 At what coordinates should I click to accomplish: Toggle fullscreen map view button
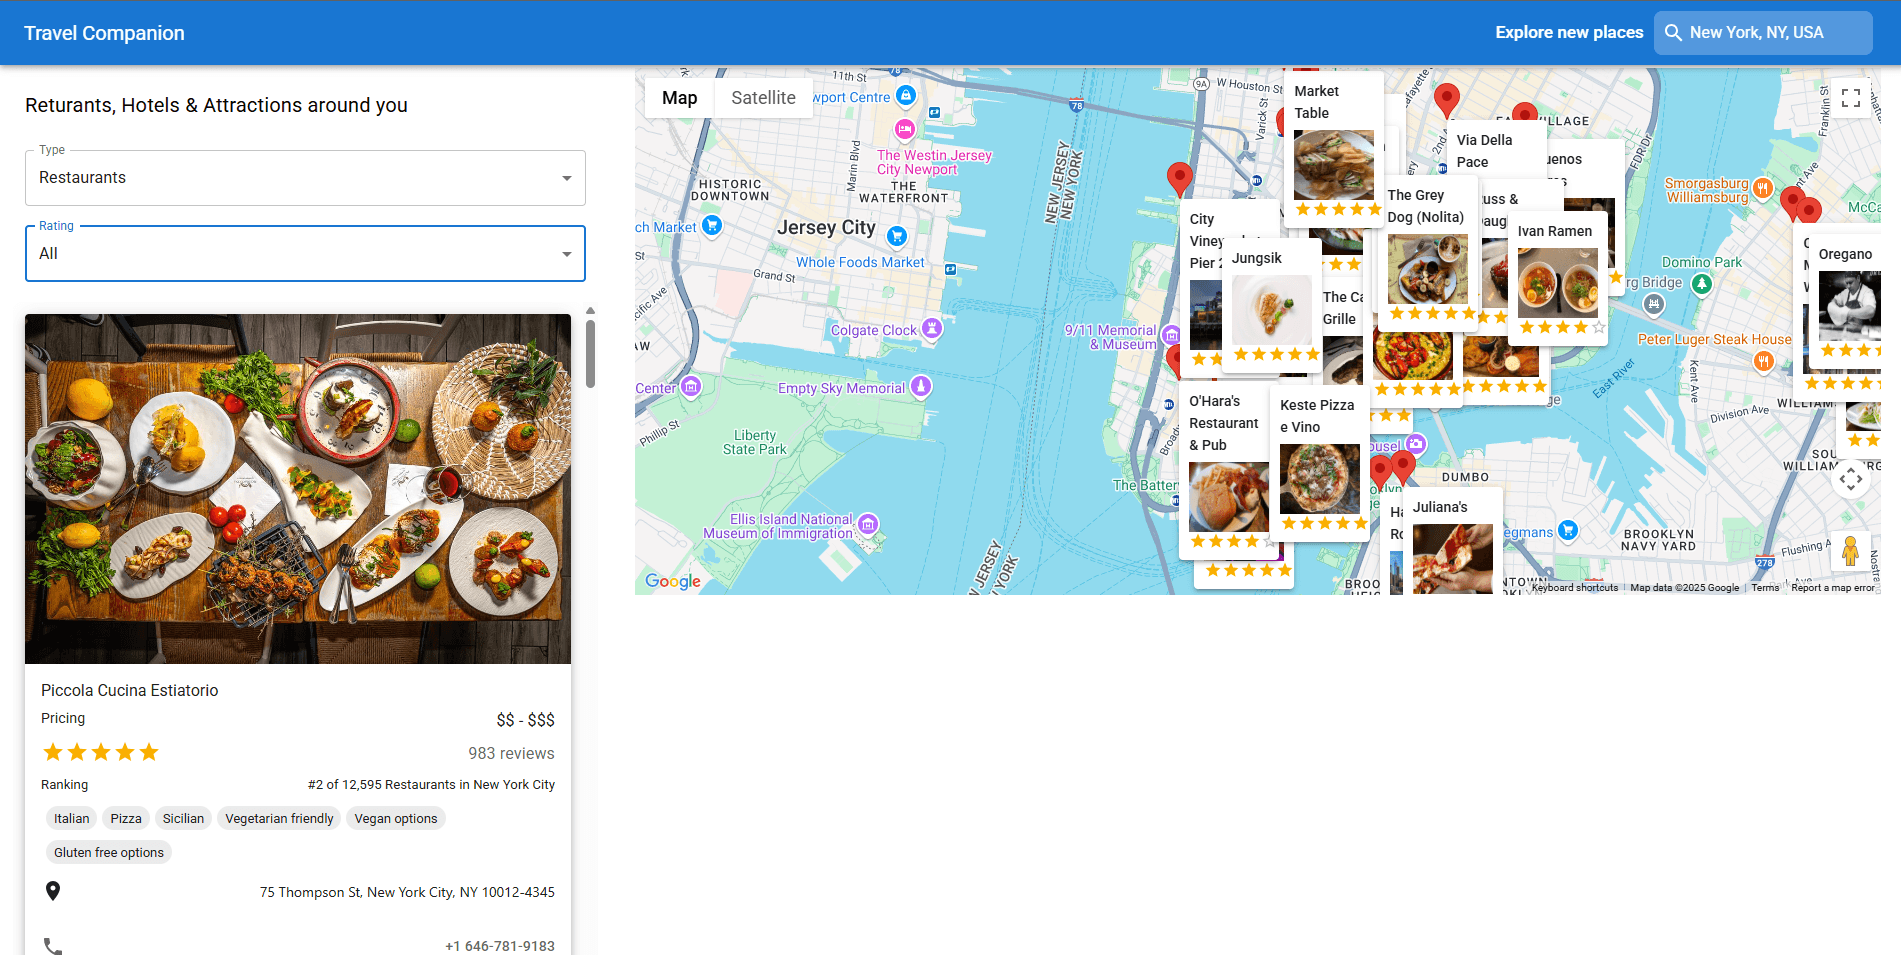tap(1851, 98)
